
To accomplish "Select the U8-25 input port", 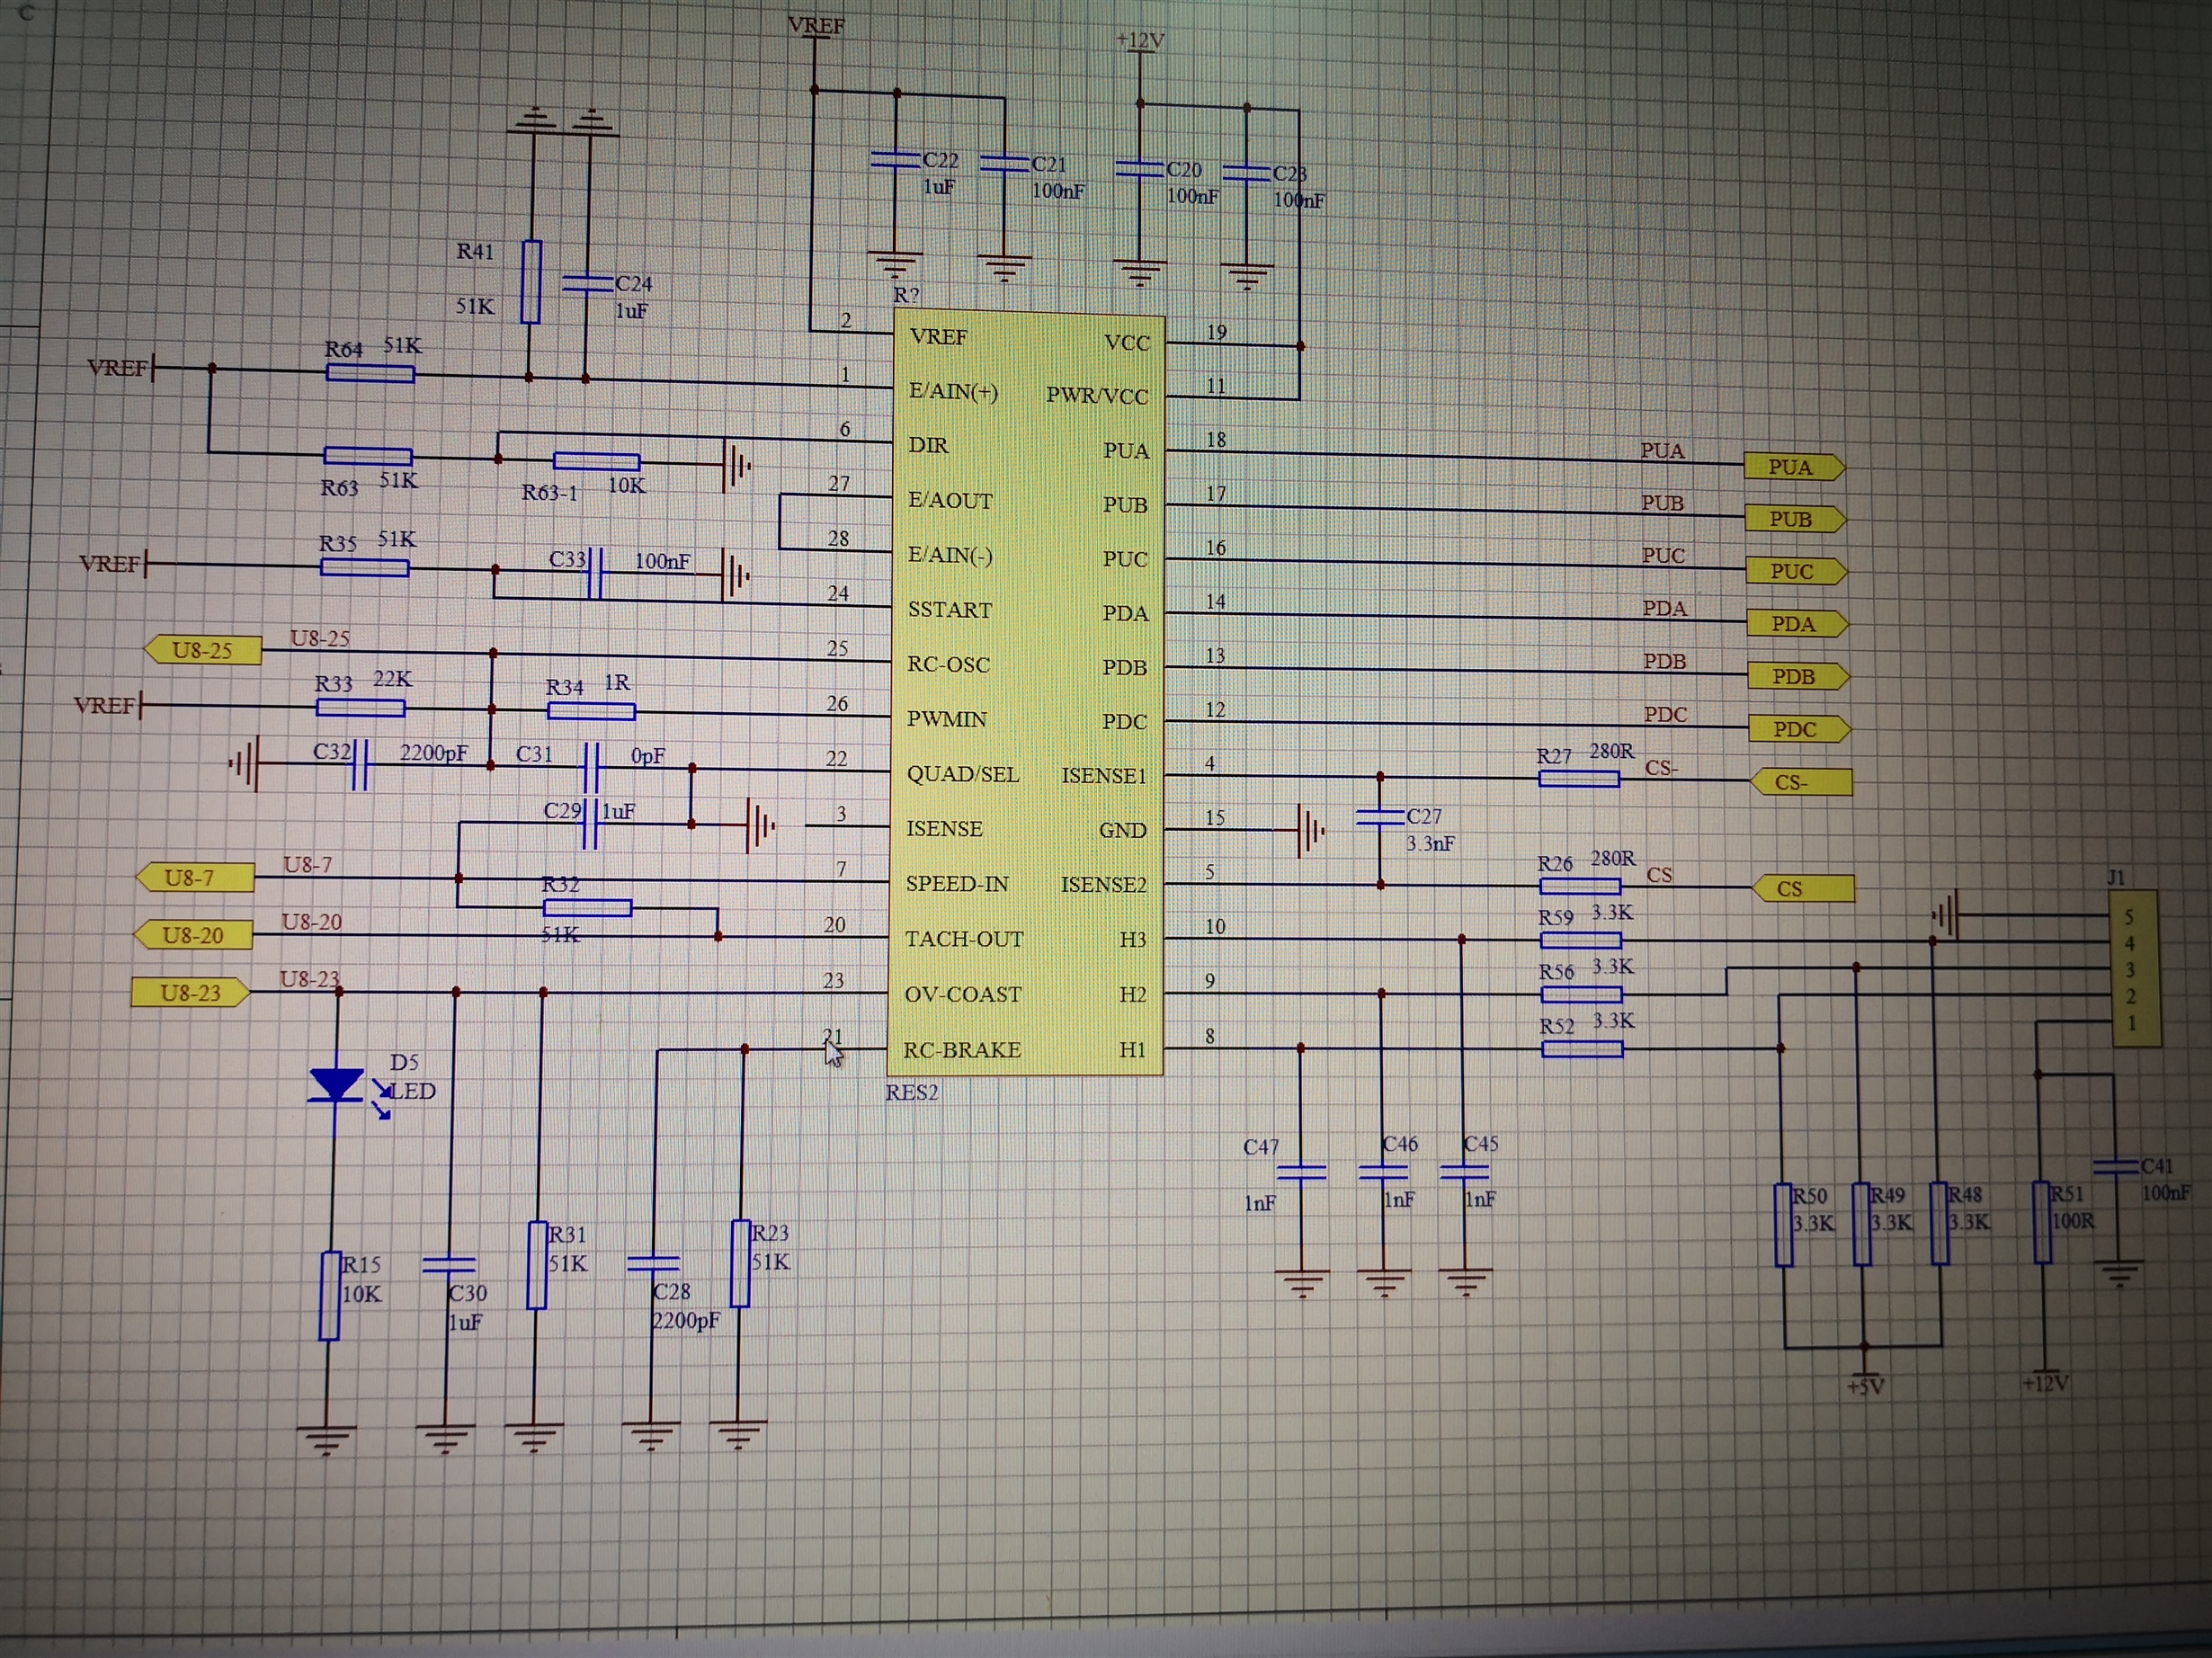I will pos(204,650).
